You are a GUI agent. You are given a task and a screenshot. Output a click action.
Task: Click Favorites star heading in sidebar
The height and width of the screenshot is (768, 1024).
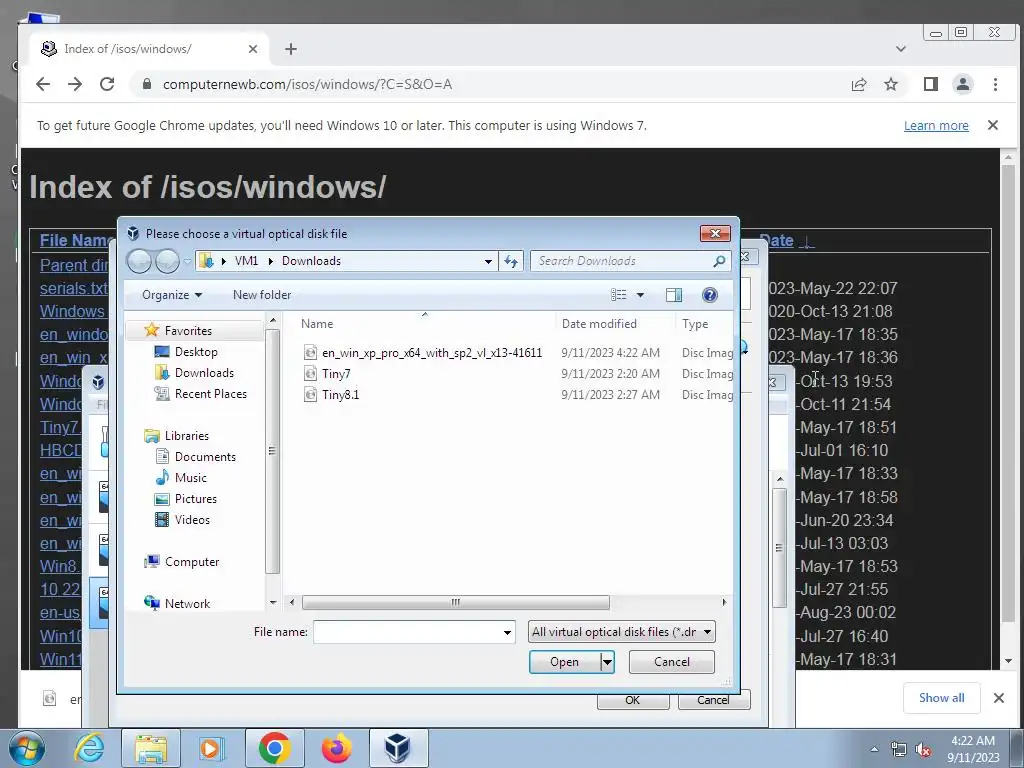(x=178, y=330)
